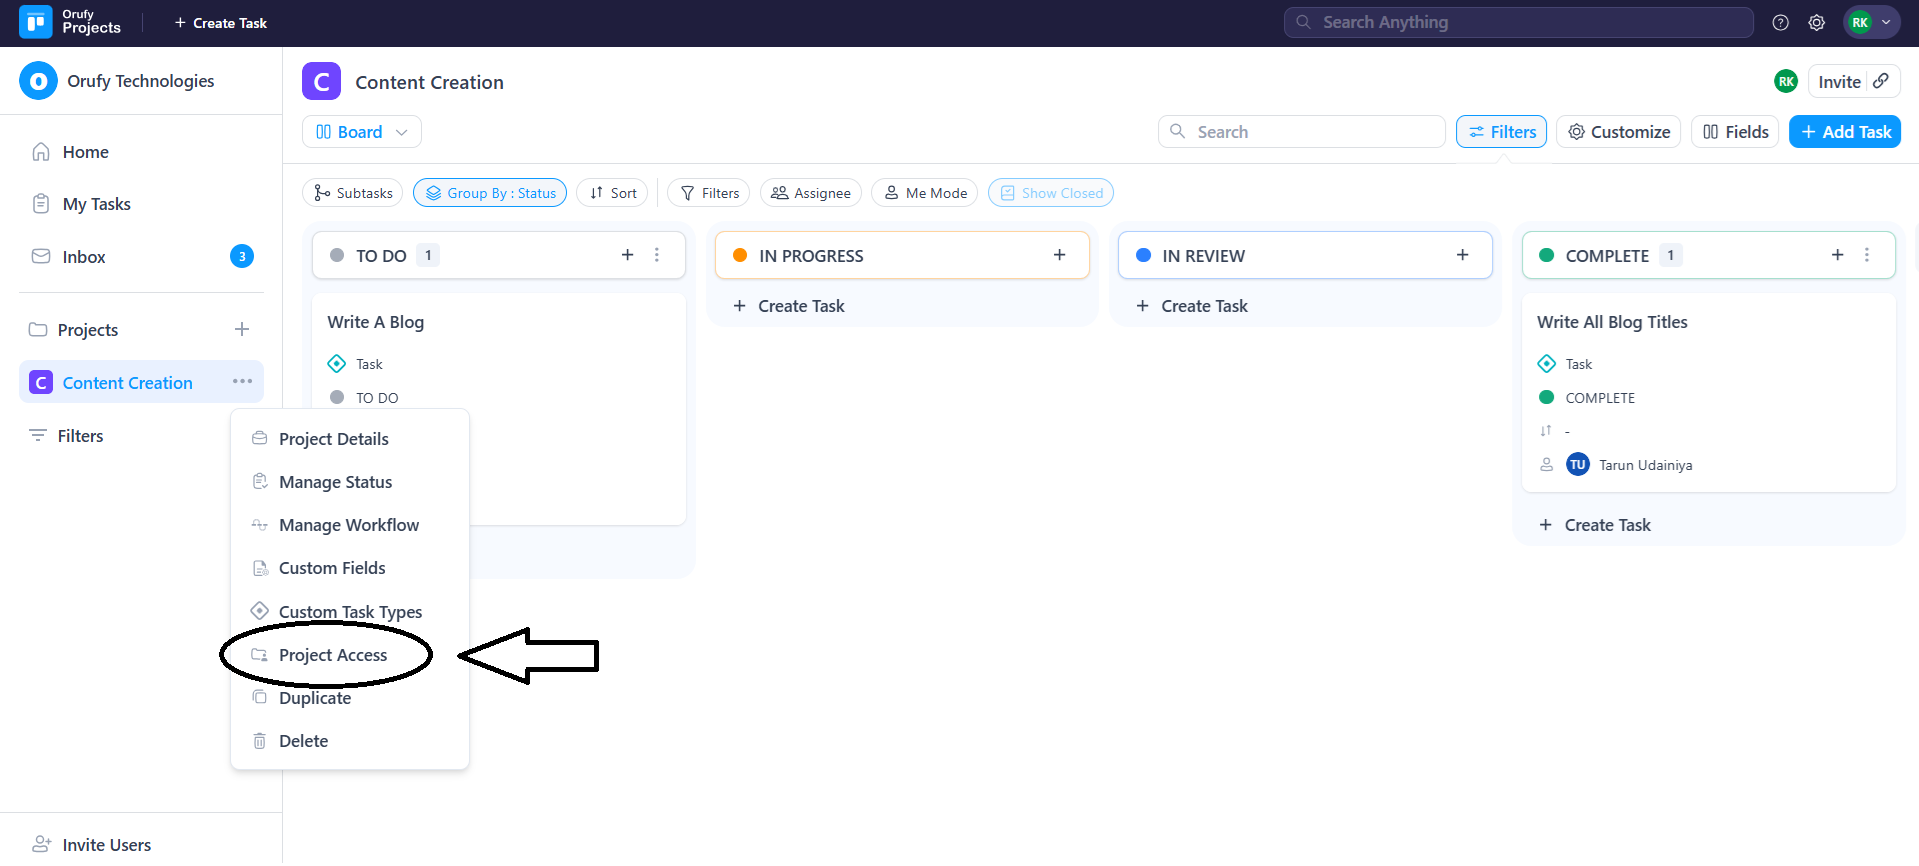The image size is (1919, 866).
Task: Click the priority arrows icon on blog titles card
Action: tap(1546, 430)
